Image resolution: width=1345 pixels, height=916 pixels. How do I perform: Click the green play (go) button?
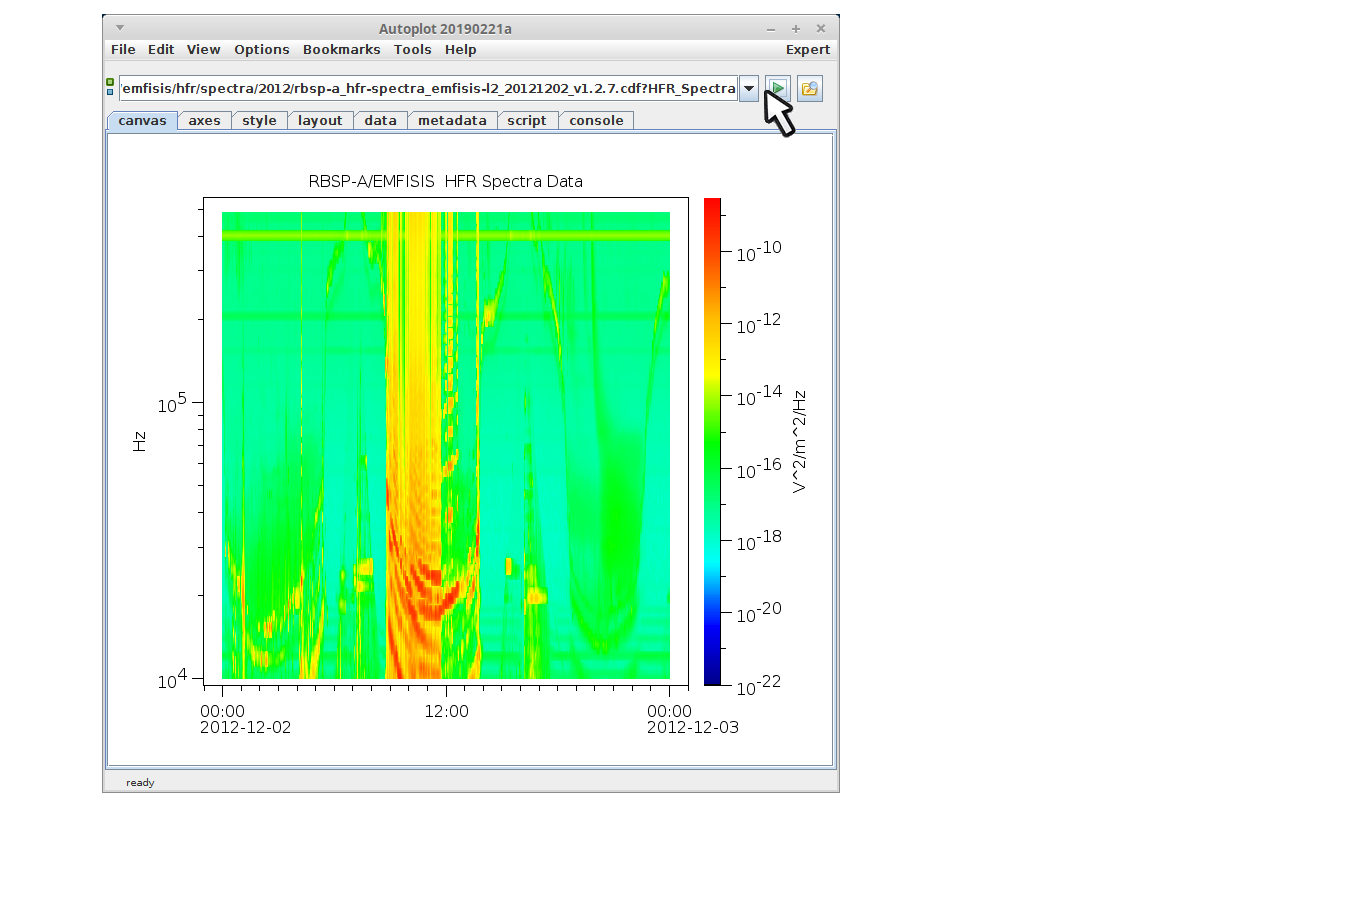[777, 89]
